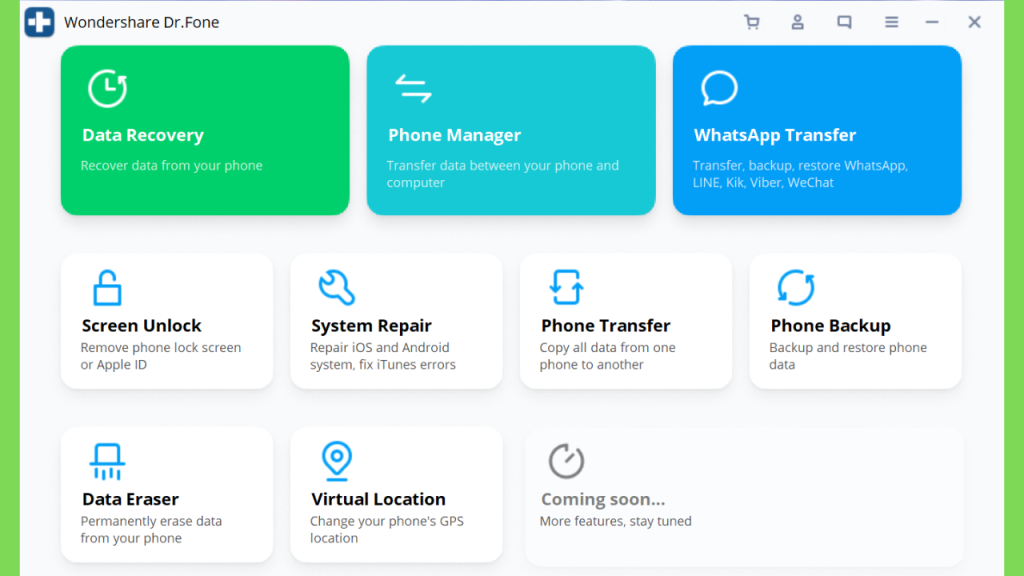Open Screen Unlock card text
This screenshot has width=1024, height=576.
142,325
